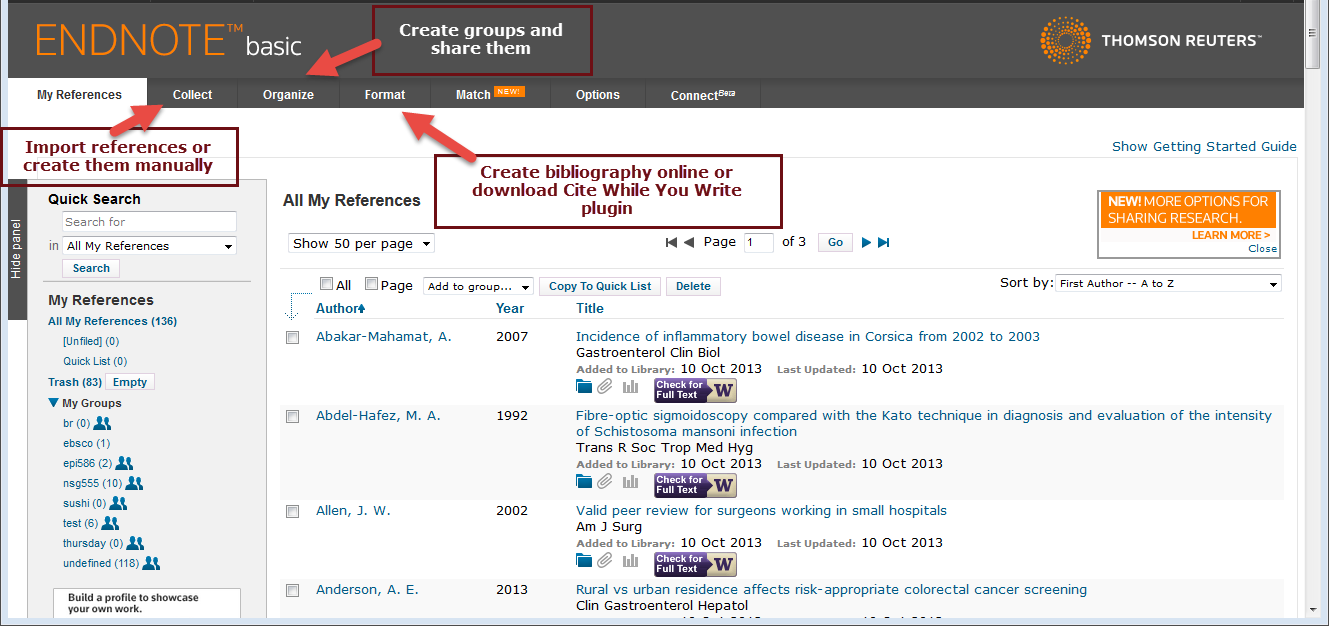The image size is (1329, 626).
Task: Click the Search for input field
Action: (x=149, y=222)
